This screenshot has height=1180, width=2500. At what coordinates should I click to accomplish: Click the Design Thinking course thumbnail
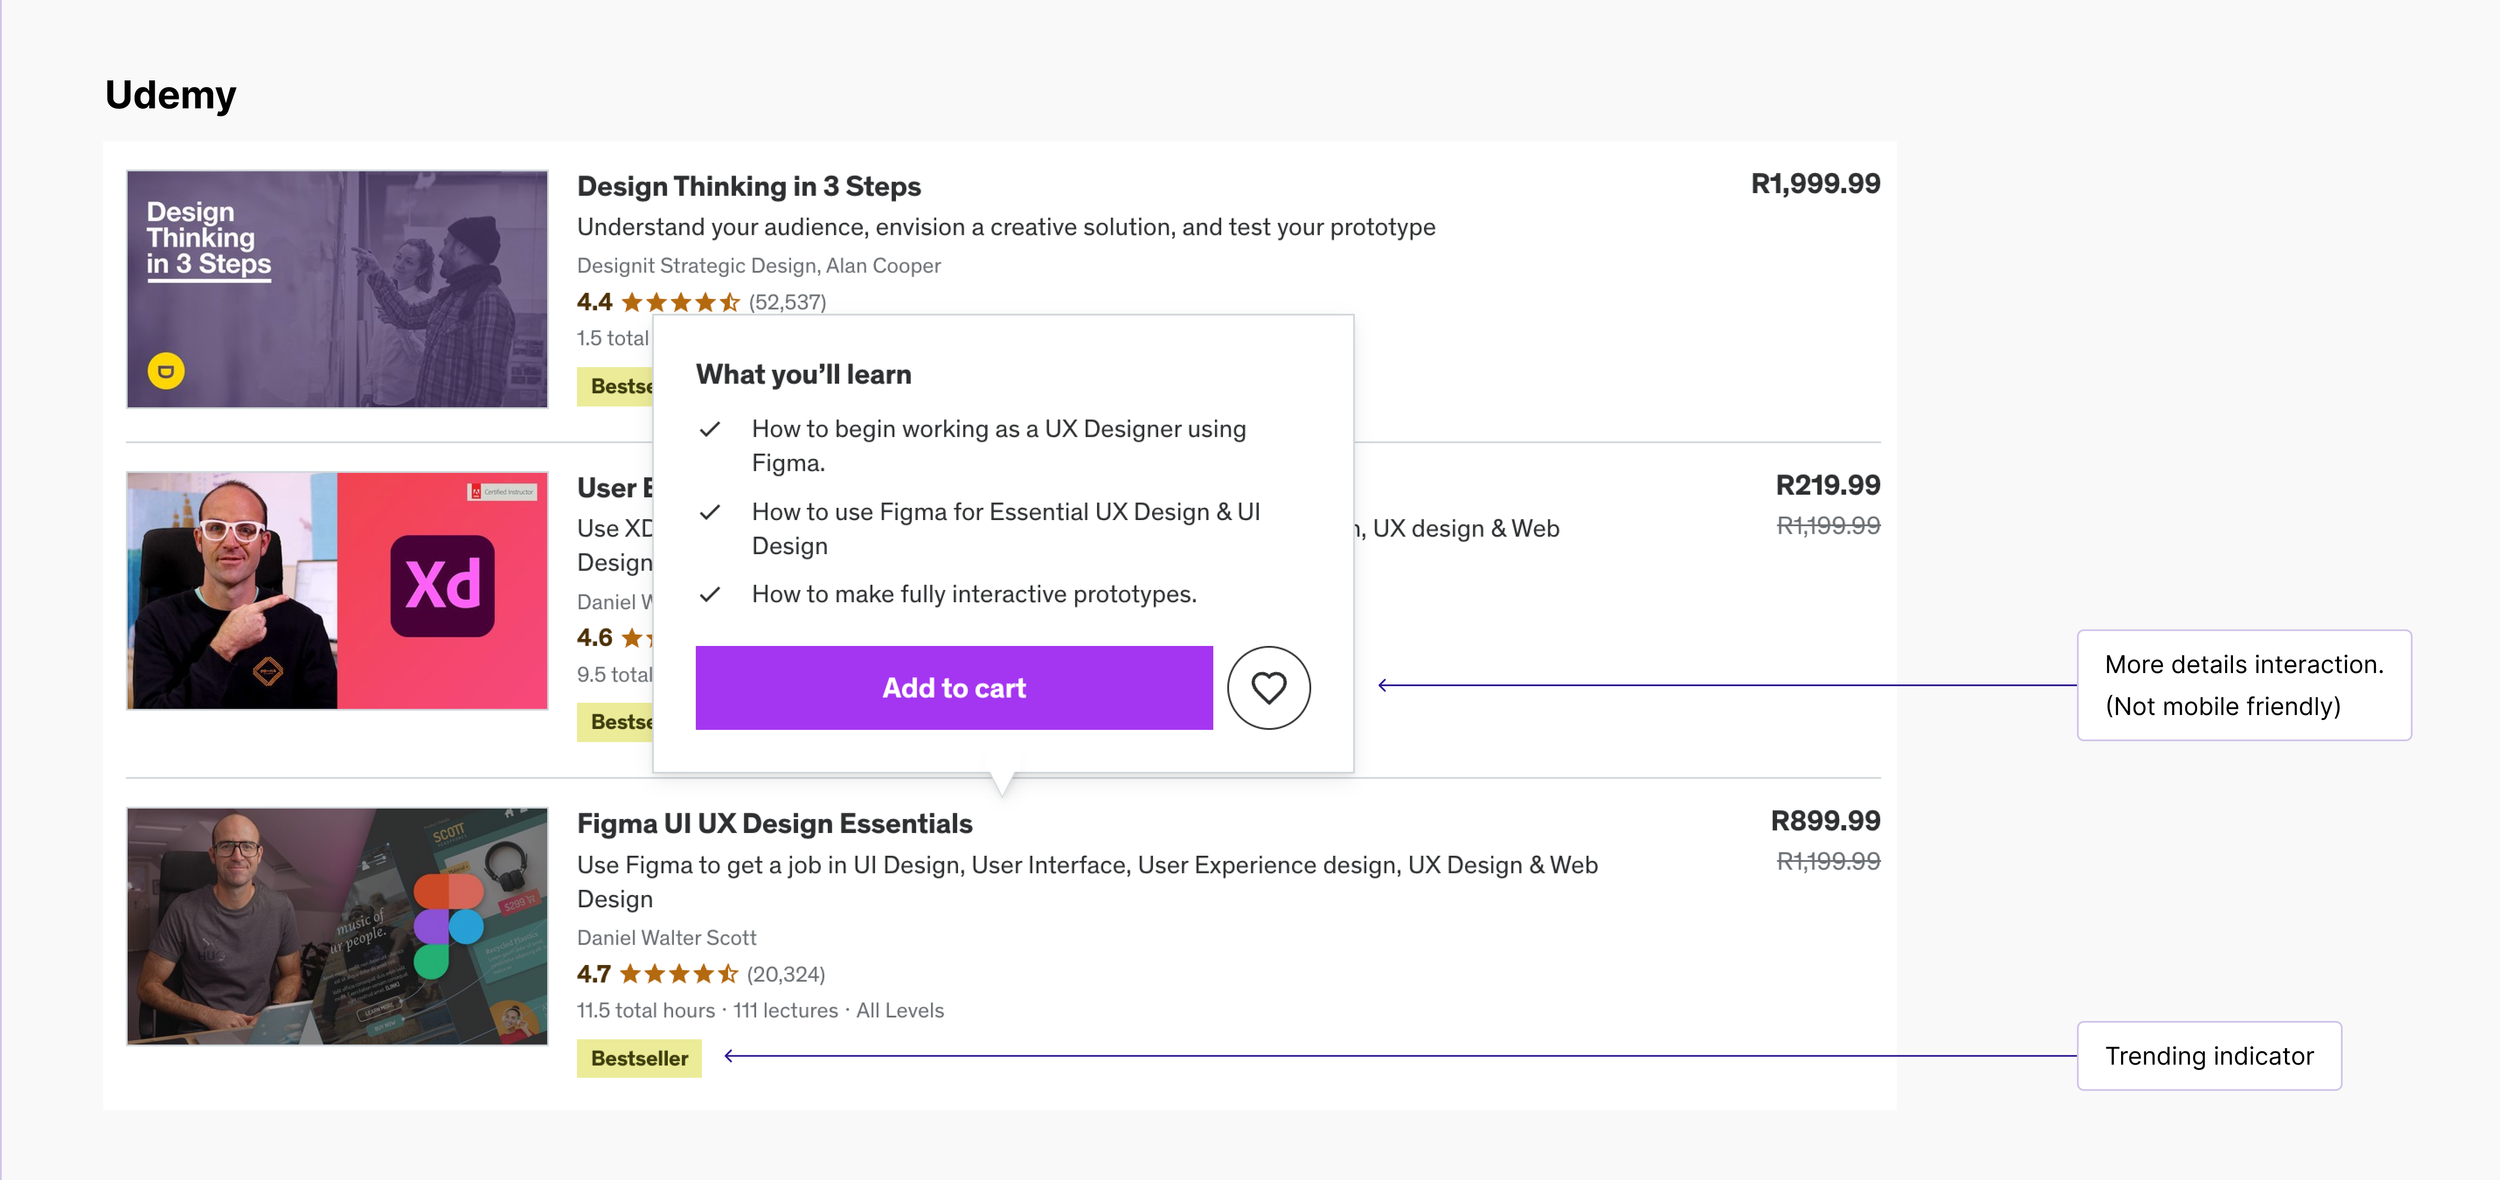click(x=337, y=289)
